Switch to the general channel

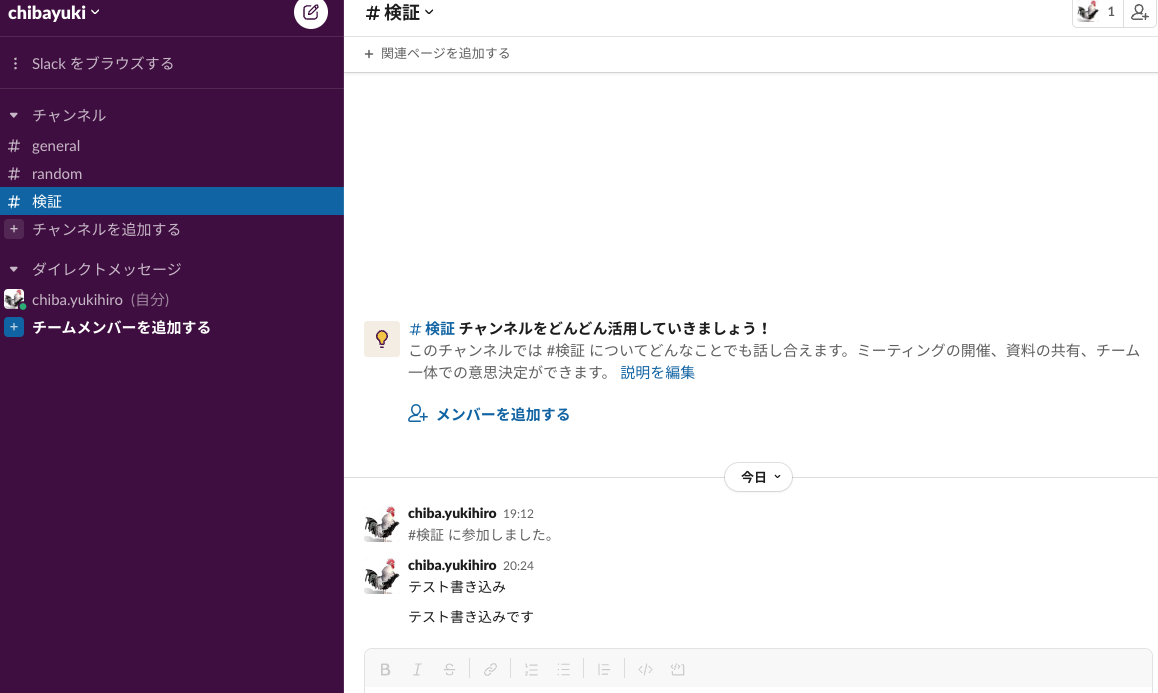56,145
